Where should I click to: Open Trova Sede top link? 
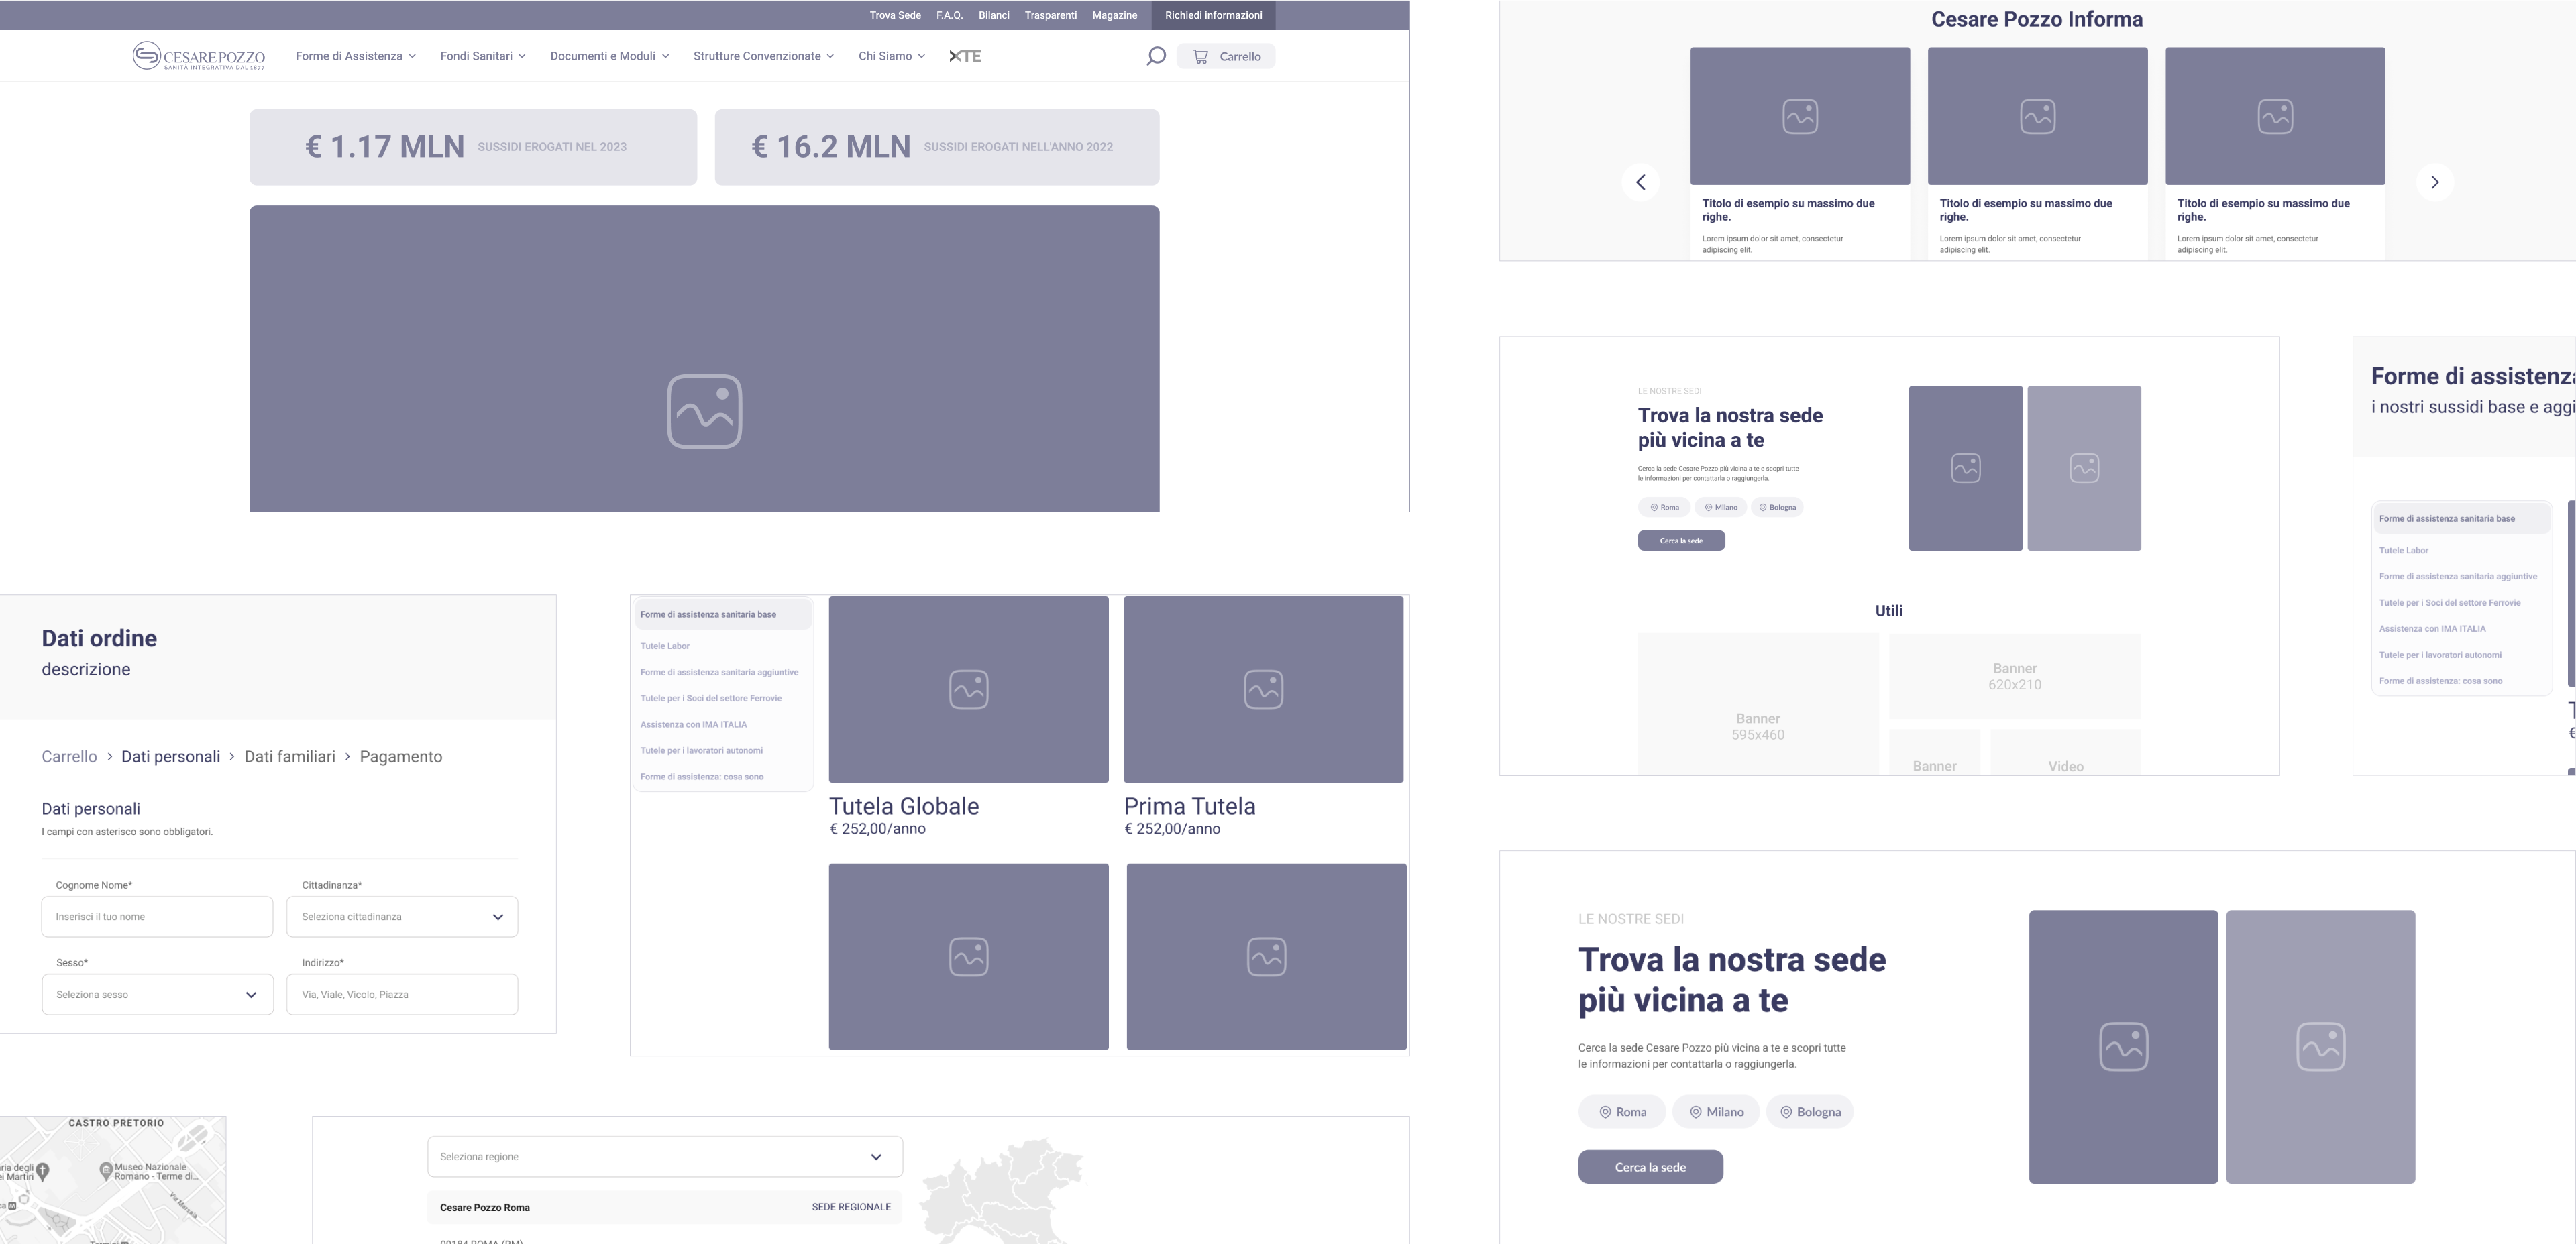[895, 15]
